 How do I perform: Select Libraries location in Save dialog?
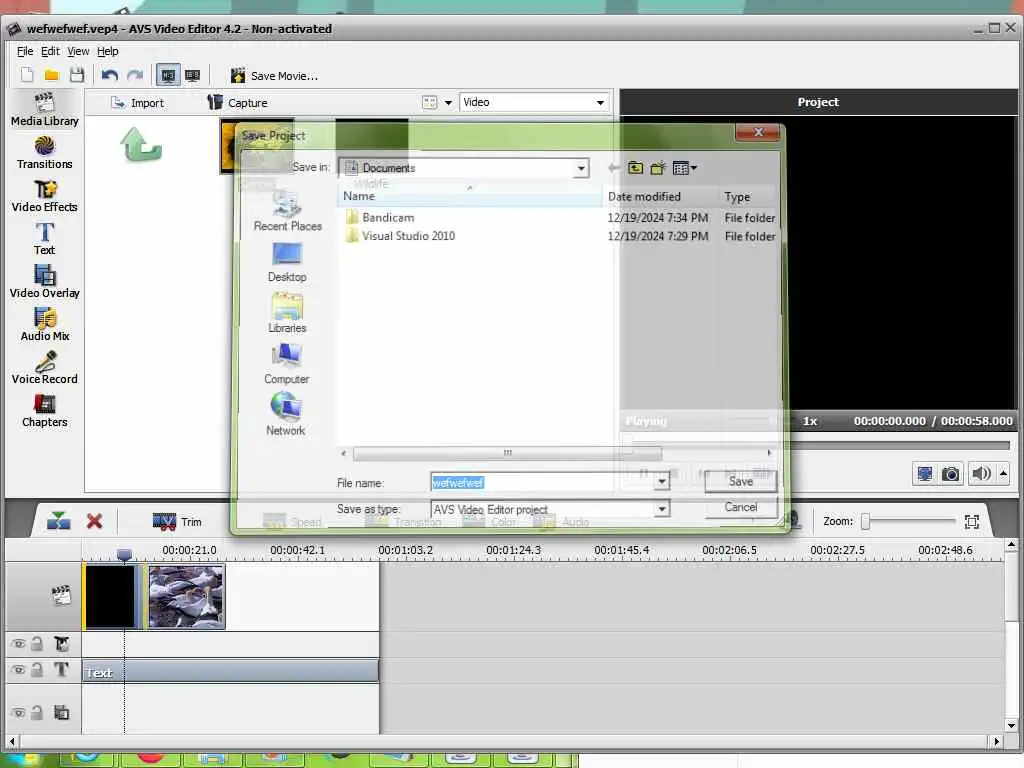(287, 314)
